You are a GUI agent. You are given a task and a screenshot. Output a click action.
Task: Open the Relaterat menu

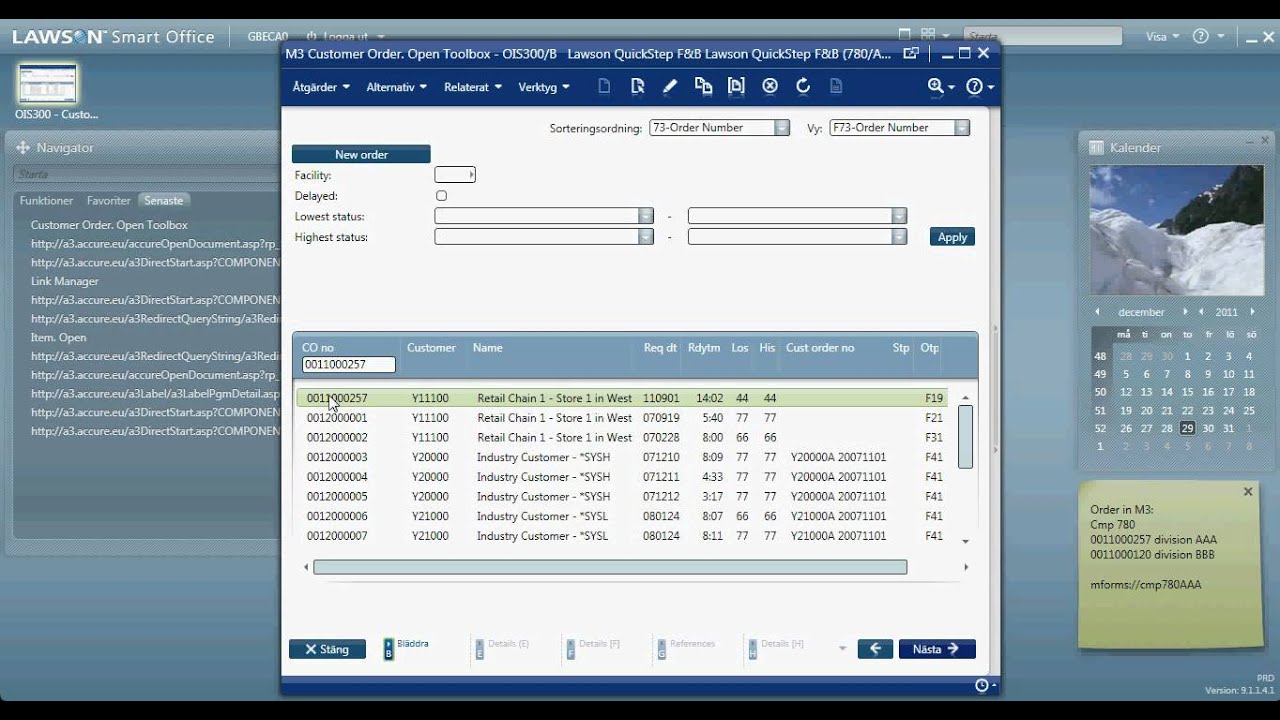point(473,87)
